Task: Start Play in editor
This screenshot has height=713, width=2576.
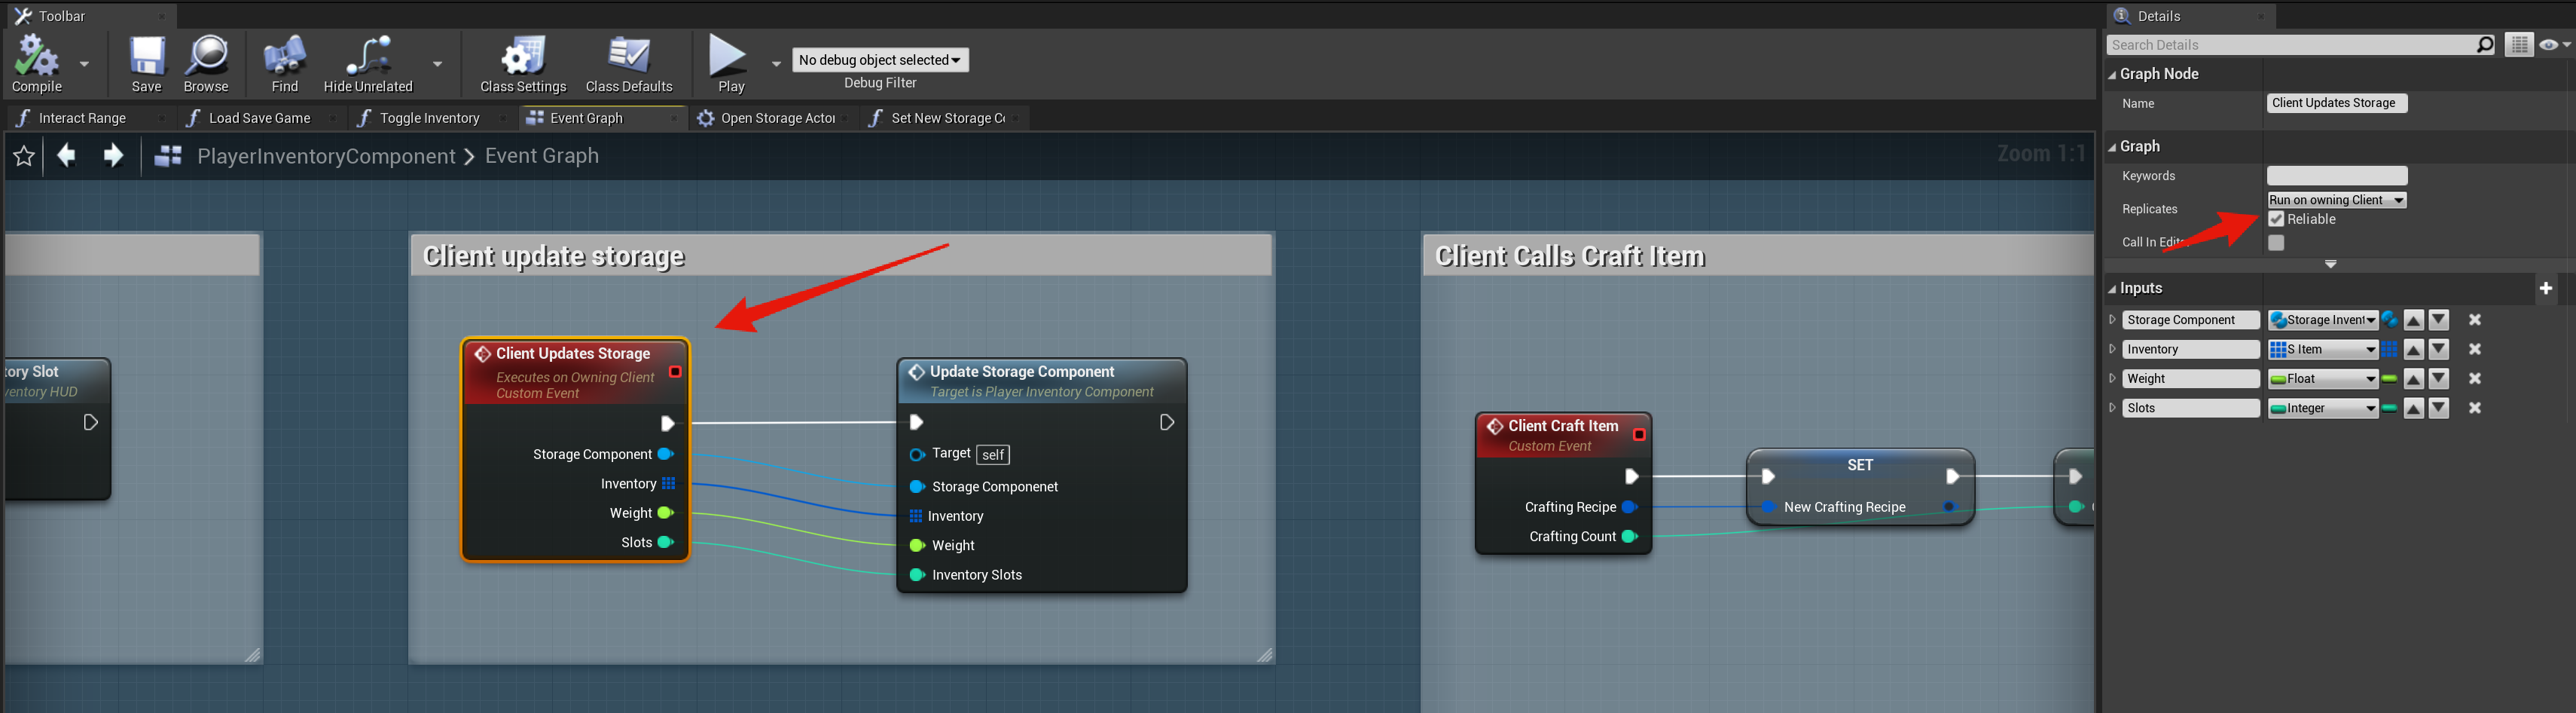Action: point(730,64)
